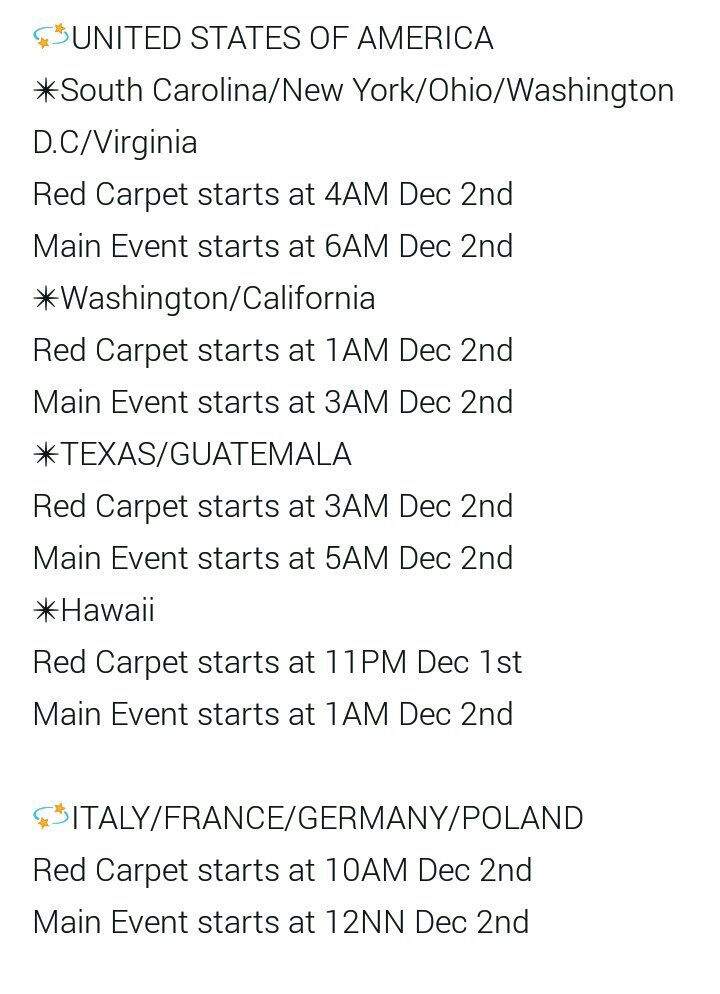This screenshot has width=720, height=994.
Task: Click Red Carpet starts at 1AM line
Action: click(x=273, y=351)
